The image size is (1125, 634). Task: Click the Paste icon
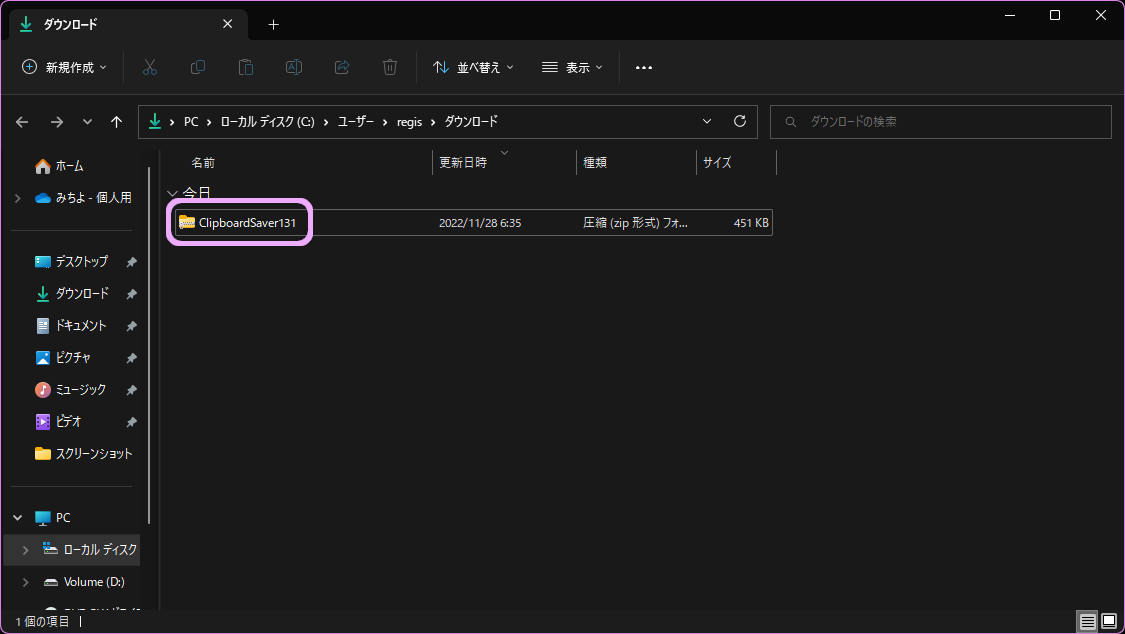tap(245, 67)
